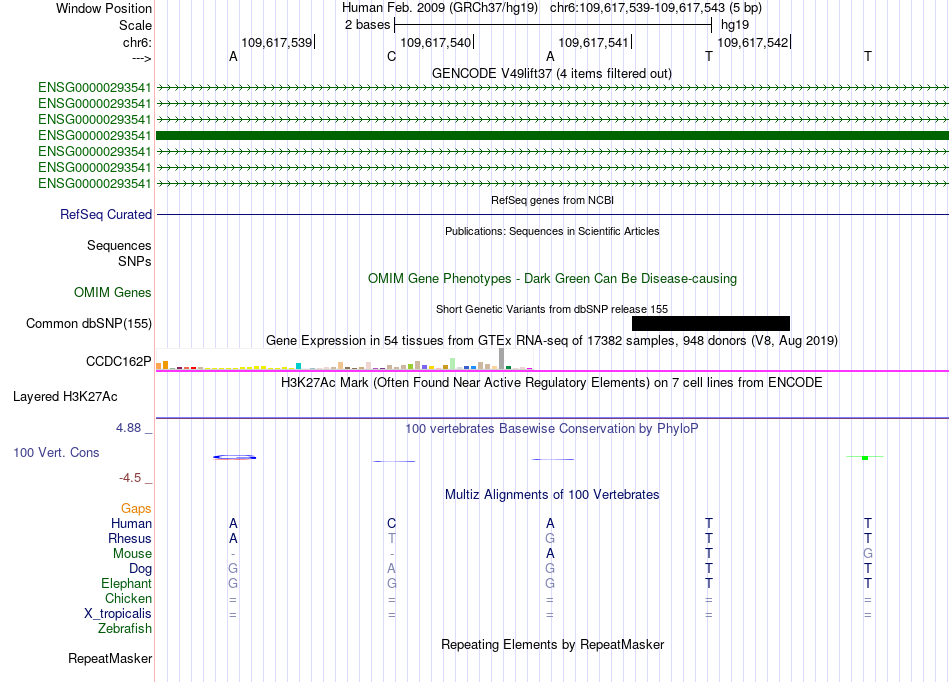
Task: Click the Human row C in Multiz alignment
Action: pyautogui.click(x=391, y=523)
